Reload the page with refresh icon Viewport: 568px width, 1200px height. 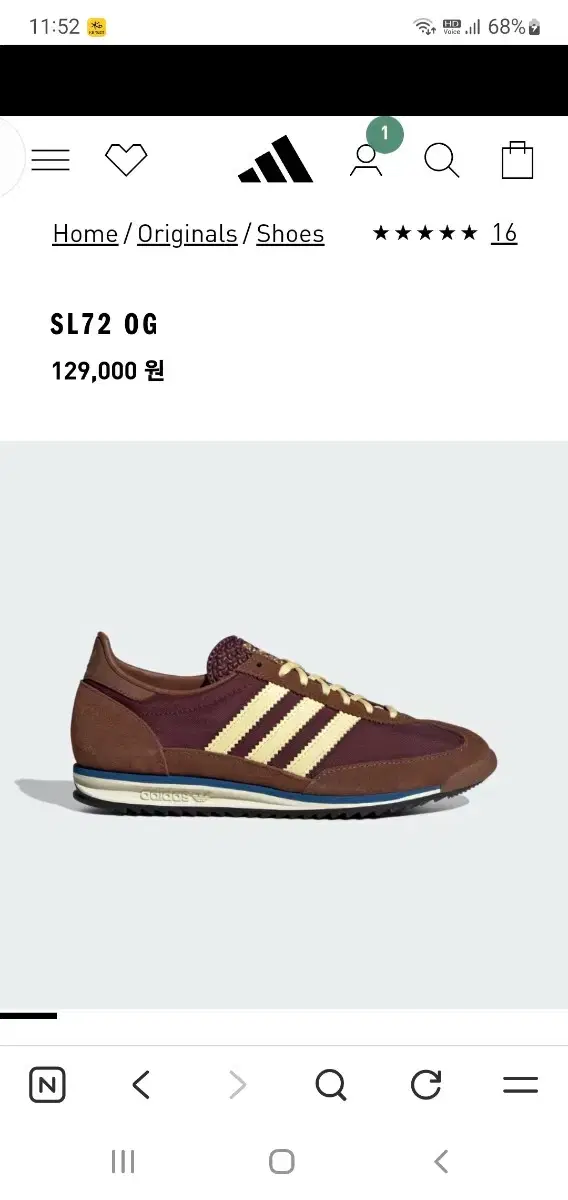point(426,1085)
